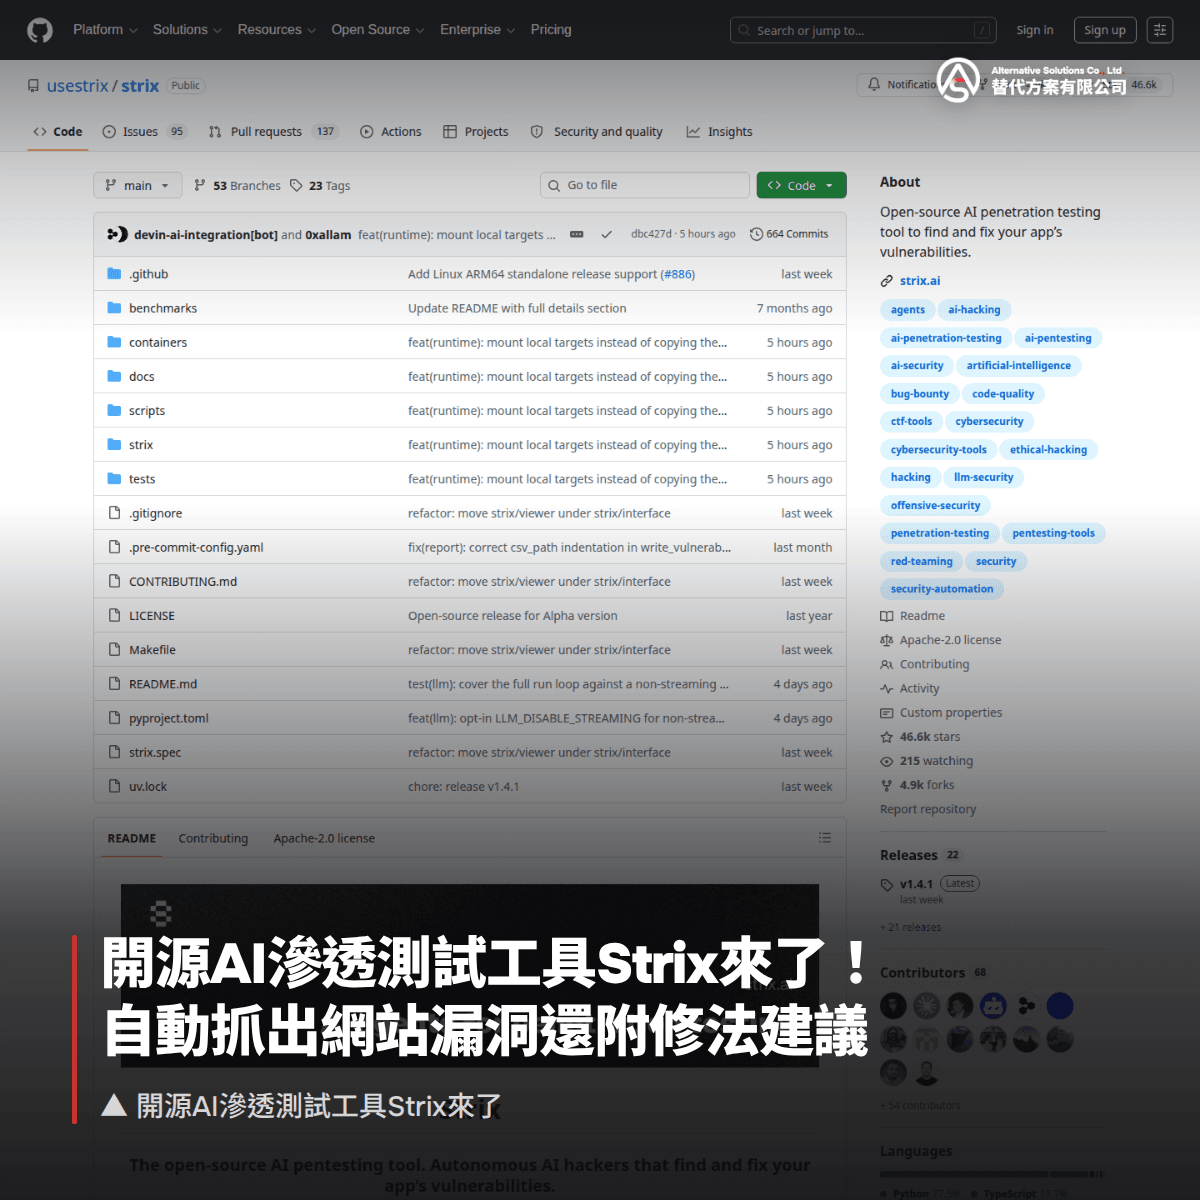View the Insights tab

point(720,132)
